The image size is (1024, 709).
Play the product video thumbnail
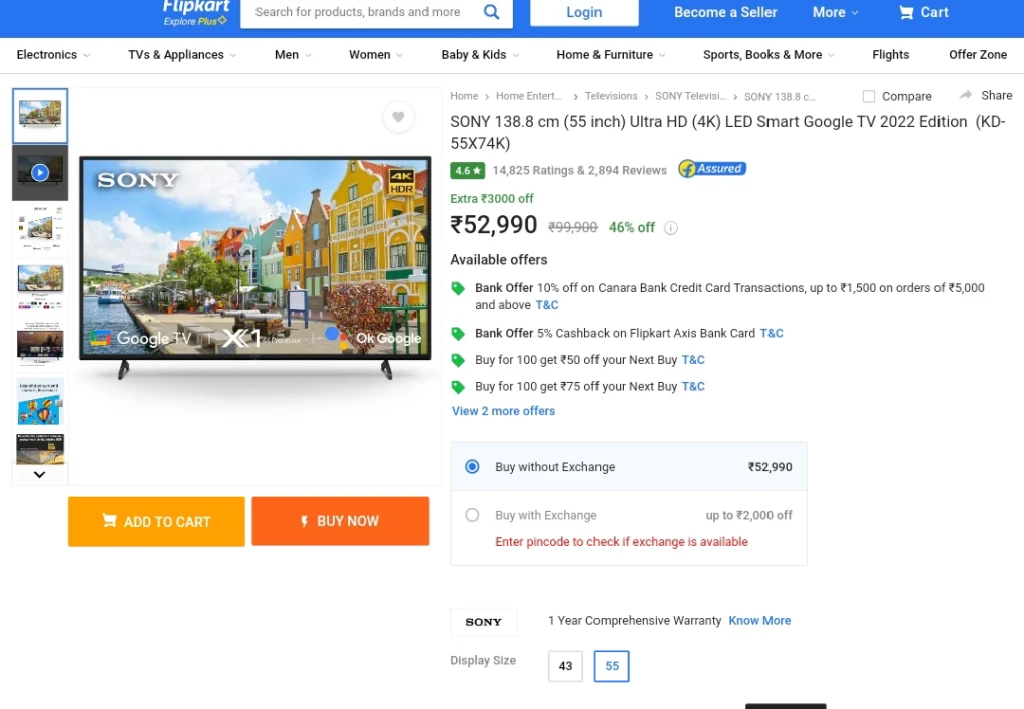click(40, 172)
